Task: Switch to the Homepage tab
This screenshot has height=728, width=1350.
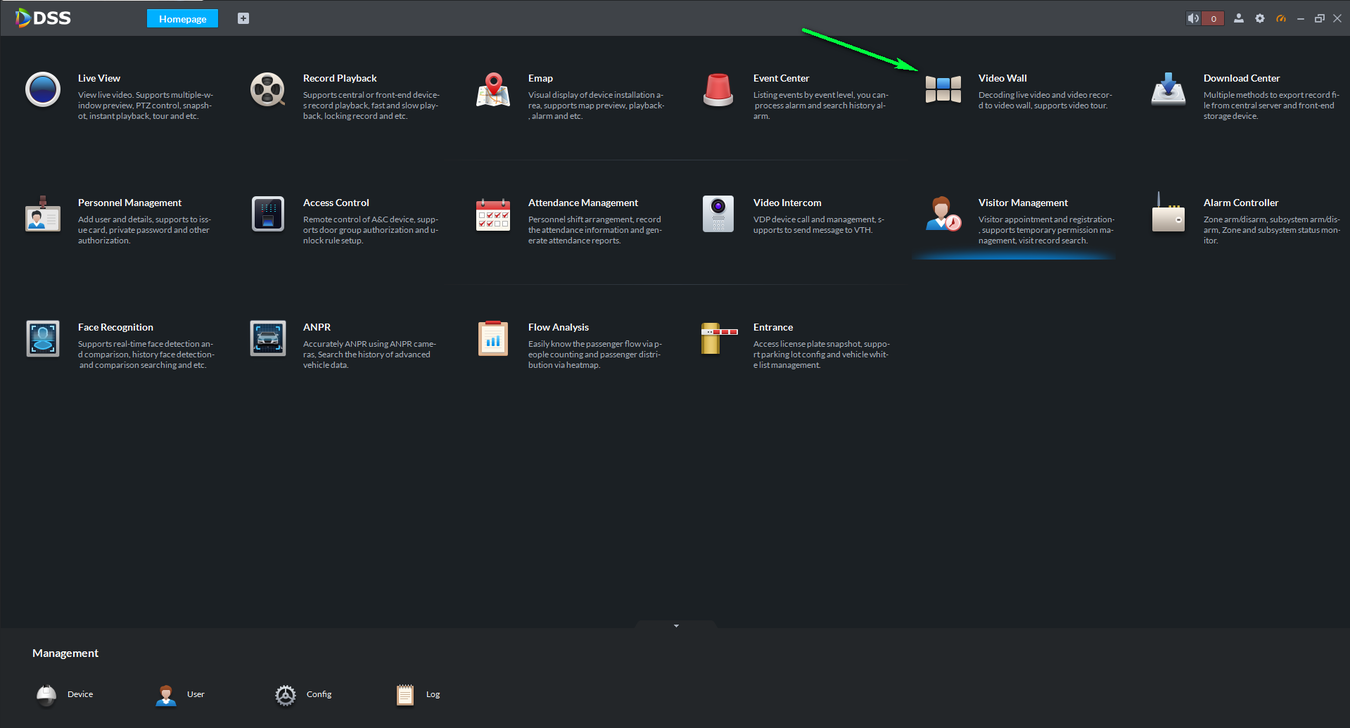Action: (182, 18)
